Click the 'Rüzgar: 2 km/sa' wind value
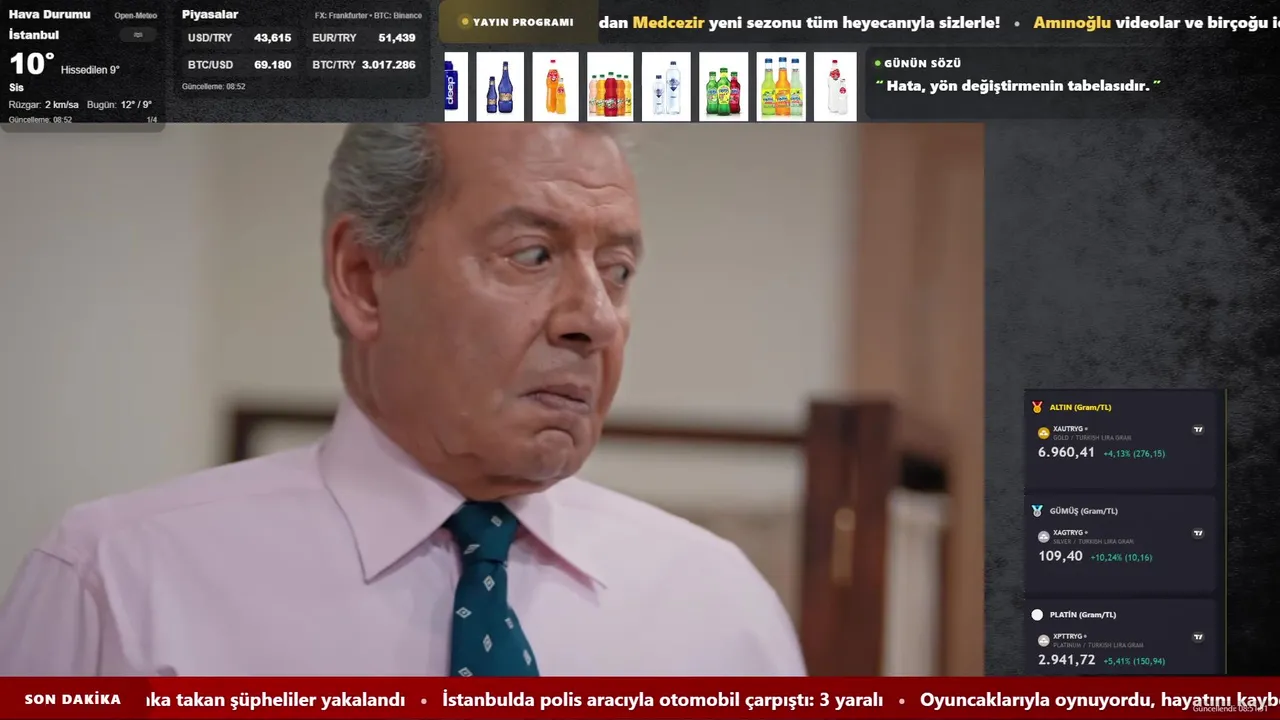 44,104
